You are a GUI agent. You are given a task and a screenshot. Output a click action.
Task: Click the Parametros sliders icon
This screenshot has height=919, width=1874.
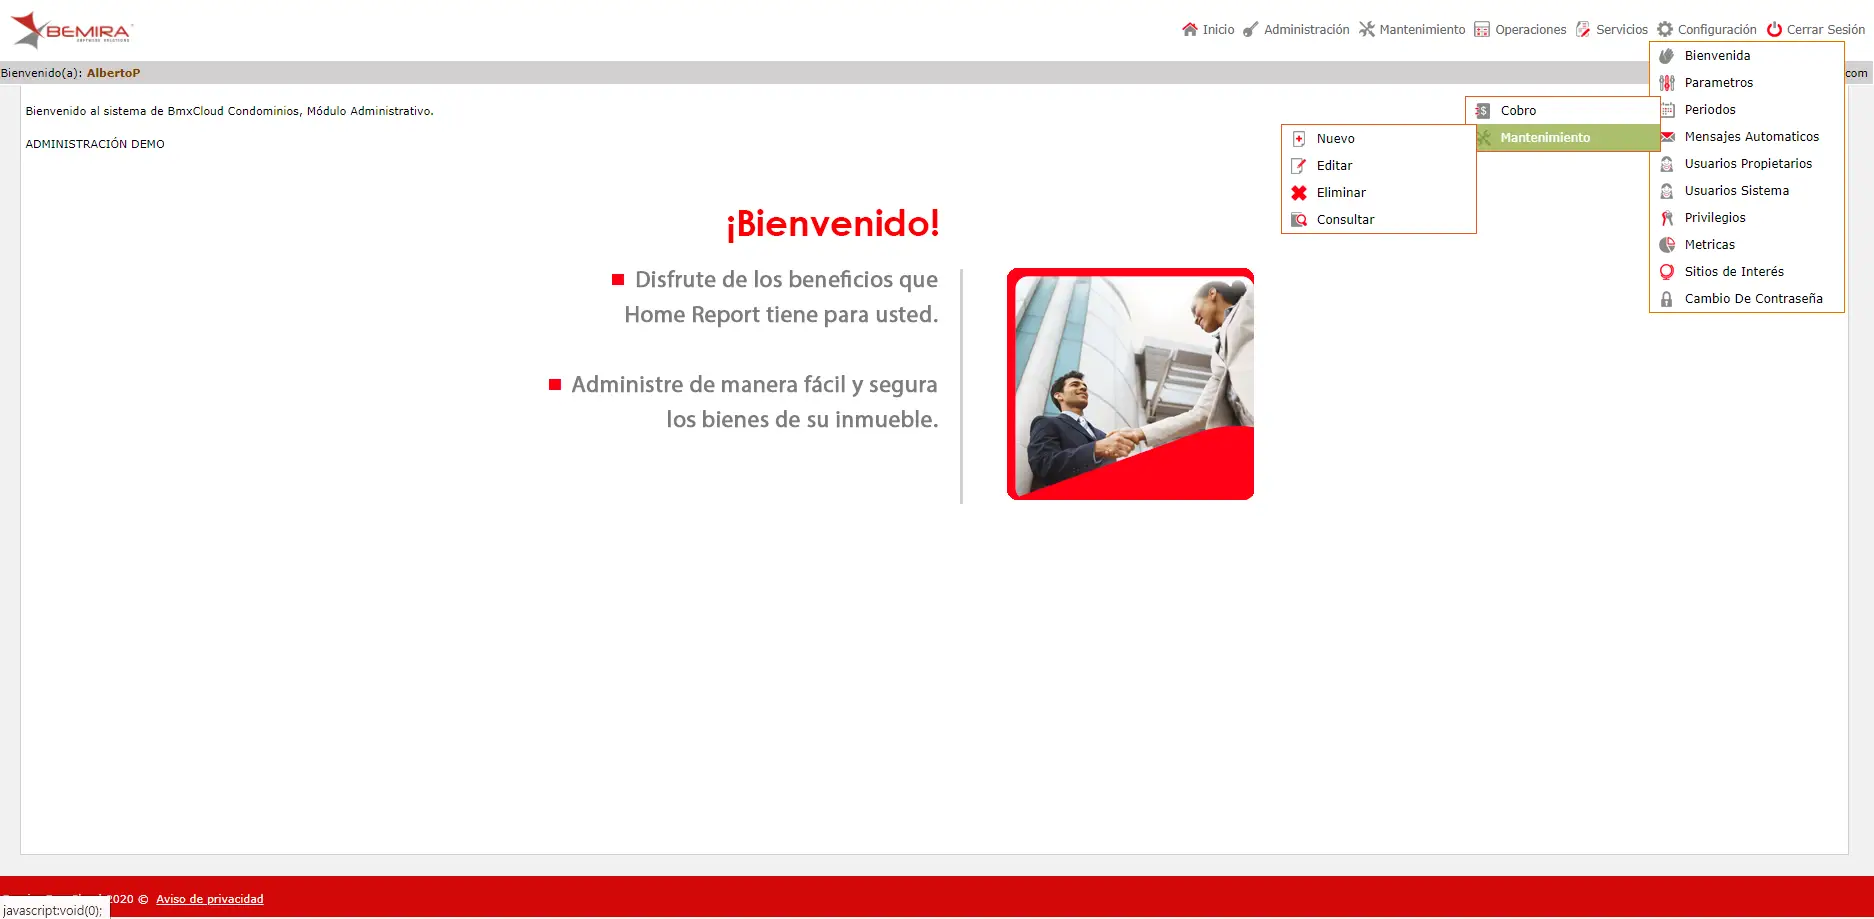point(1667,83)
